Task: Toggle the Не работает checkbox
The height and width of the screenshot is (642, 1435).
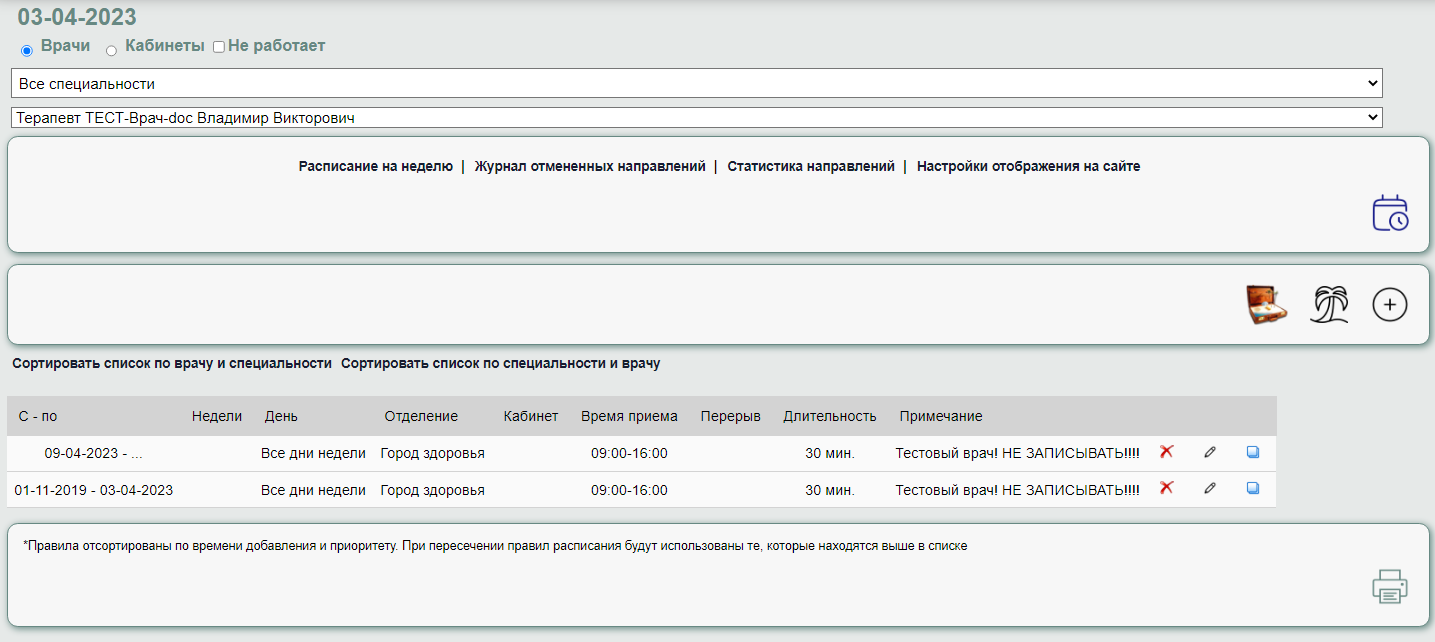Action: [x=218, y=47]
